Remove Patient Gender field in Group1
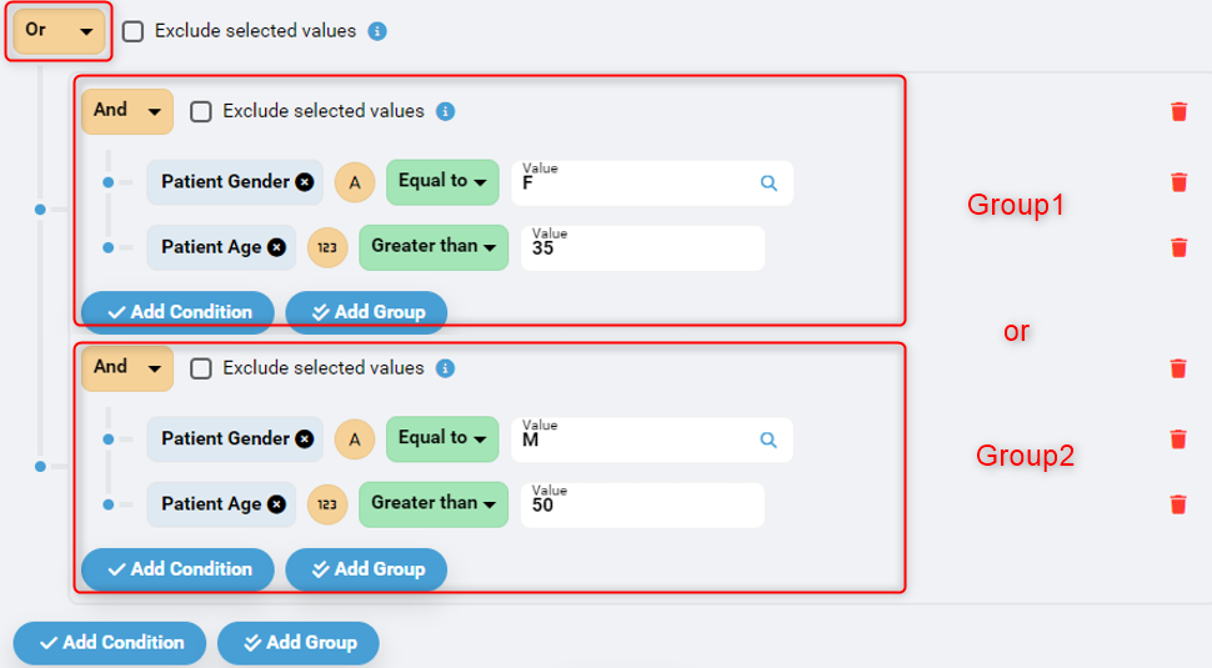 pos(305,182)
